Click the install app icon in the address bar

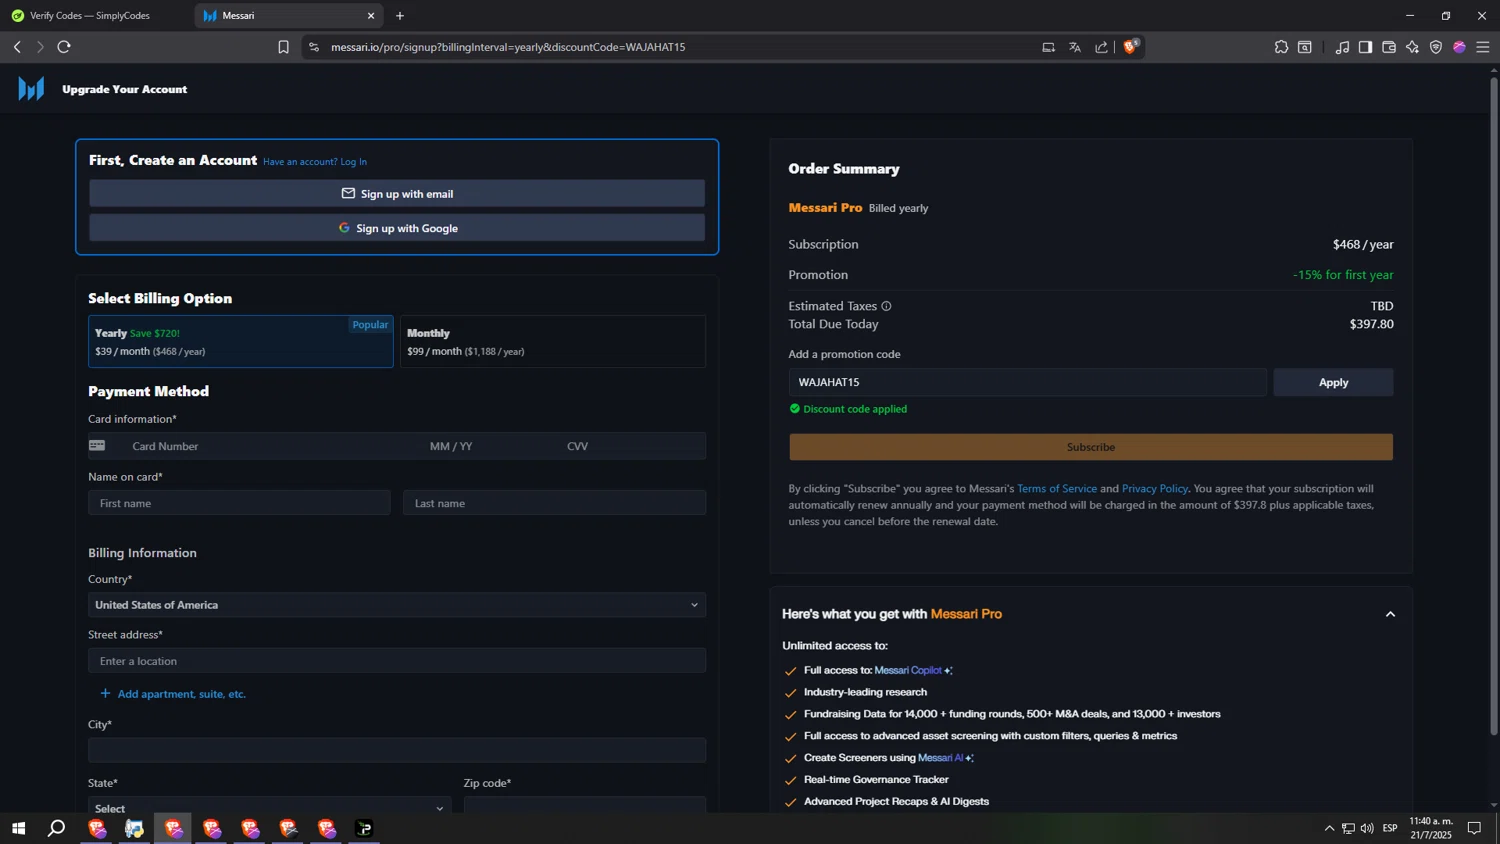(1048, 47)
